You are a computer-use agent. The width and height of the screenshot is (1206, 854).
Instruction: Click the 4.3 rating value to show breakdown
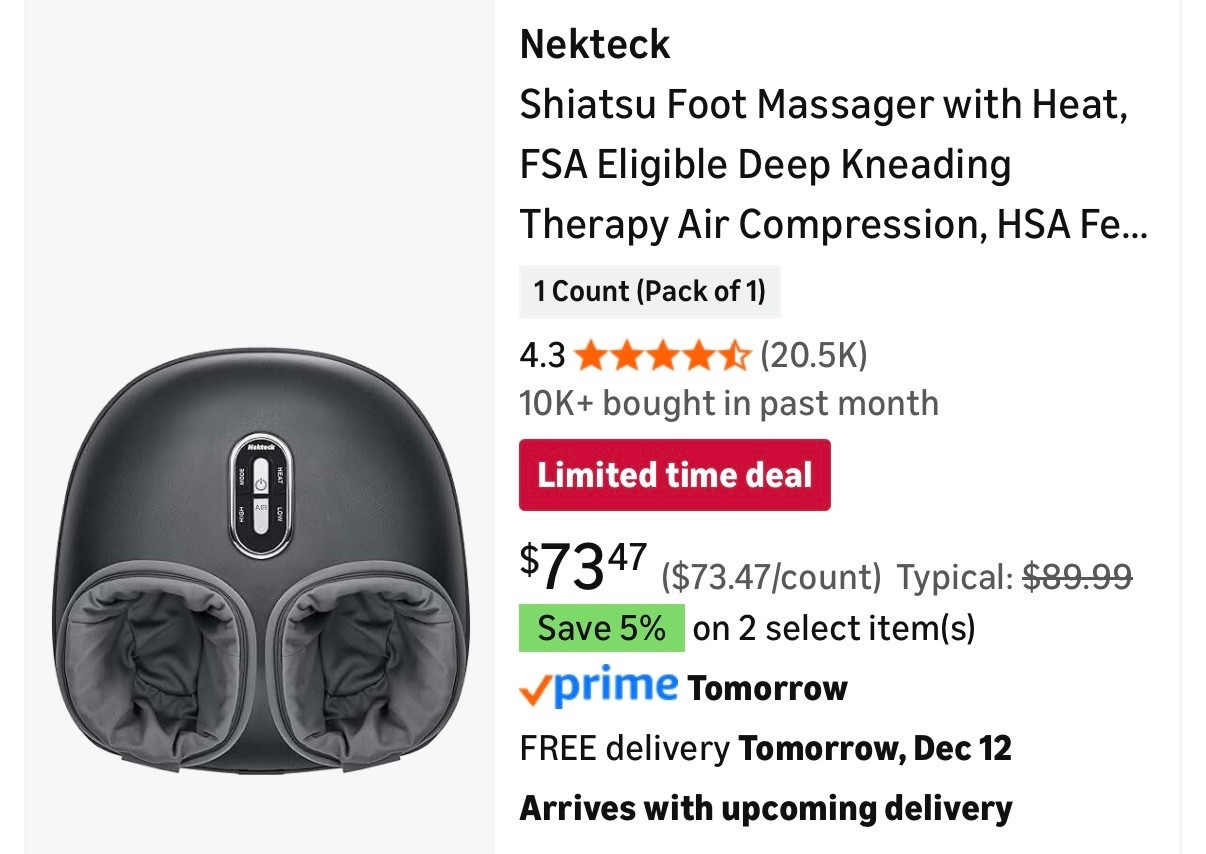[541, 355]
